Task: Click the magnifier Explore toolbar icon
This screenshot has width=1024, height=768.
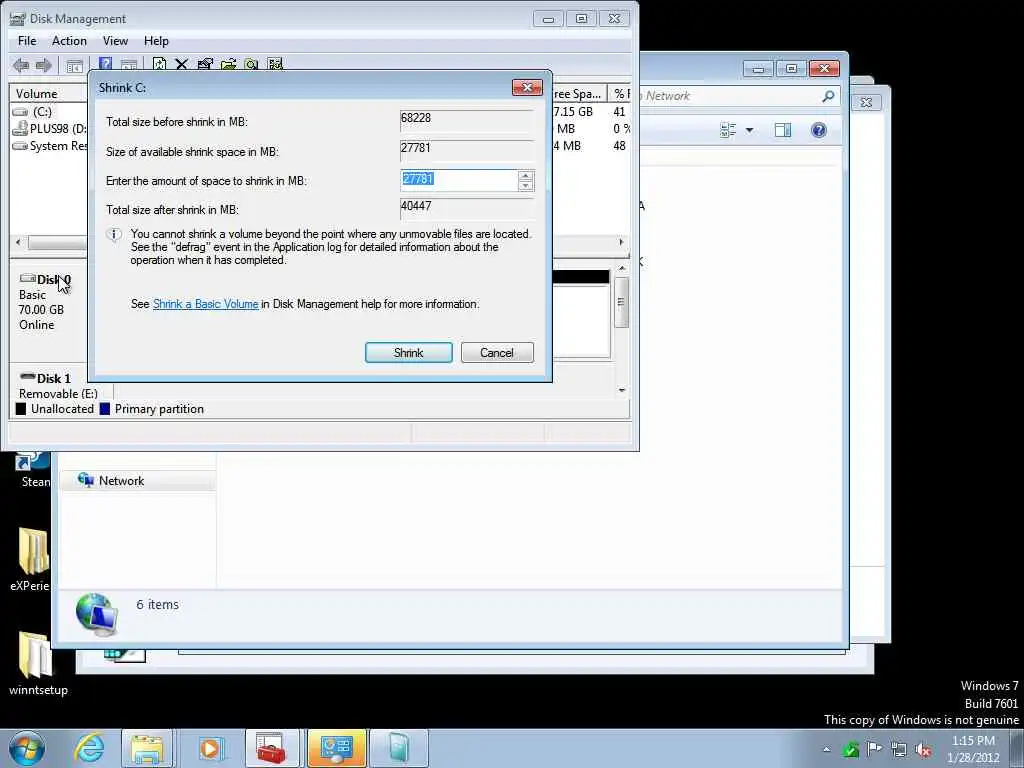Action: click(251, 64)
